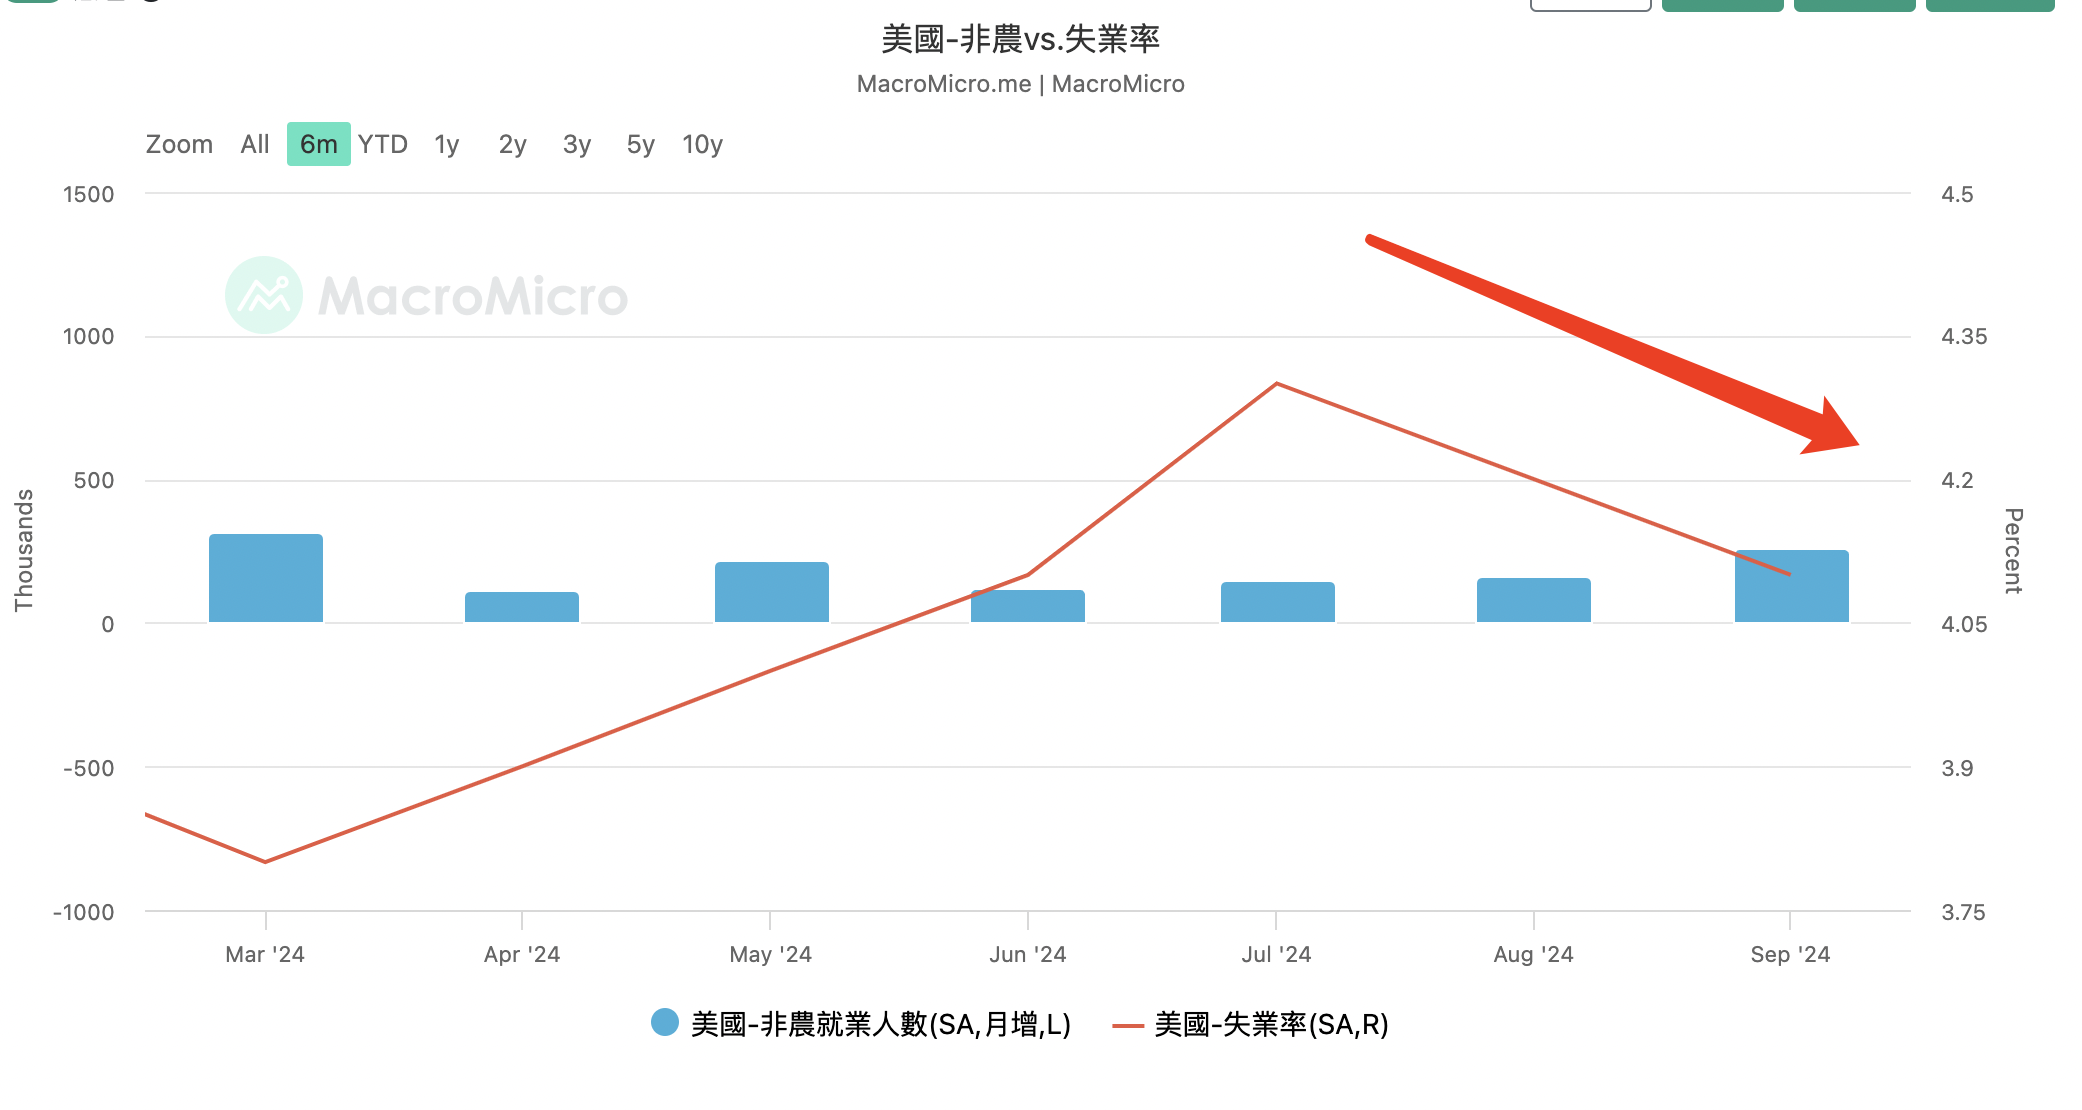Select the All zoom range
2082x1110 pixels.
pos(255,145)
